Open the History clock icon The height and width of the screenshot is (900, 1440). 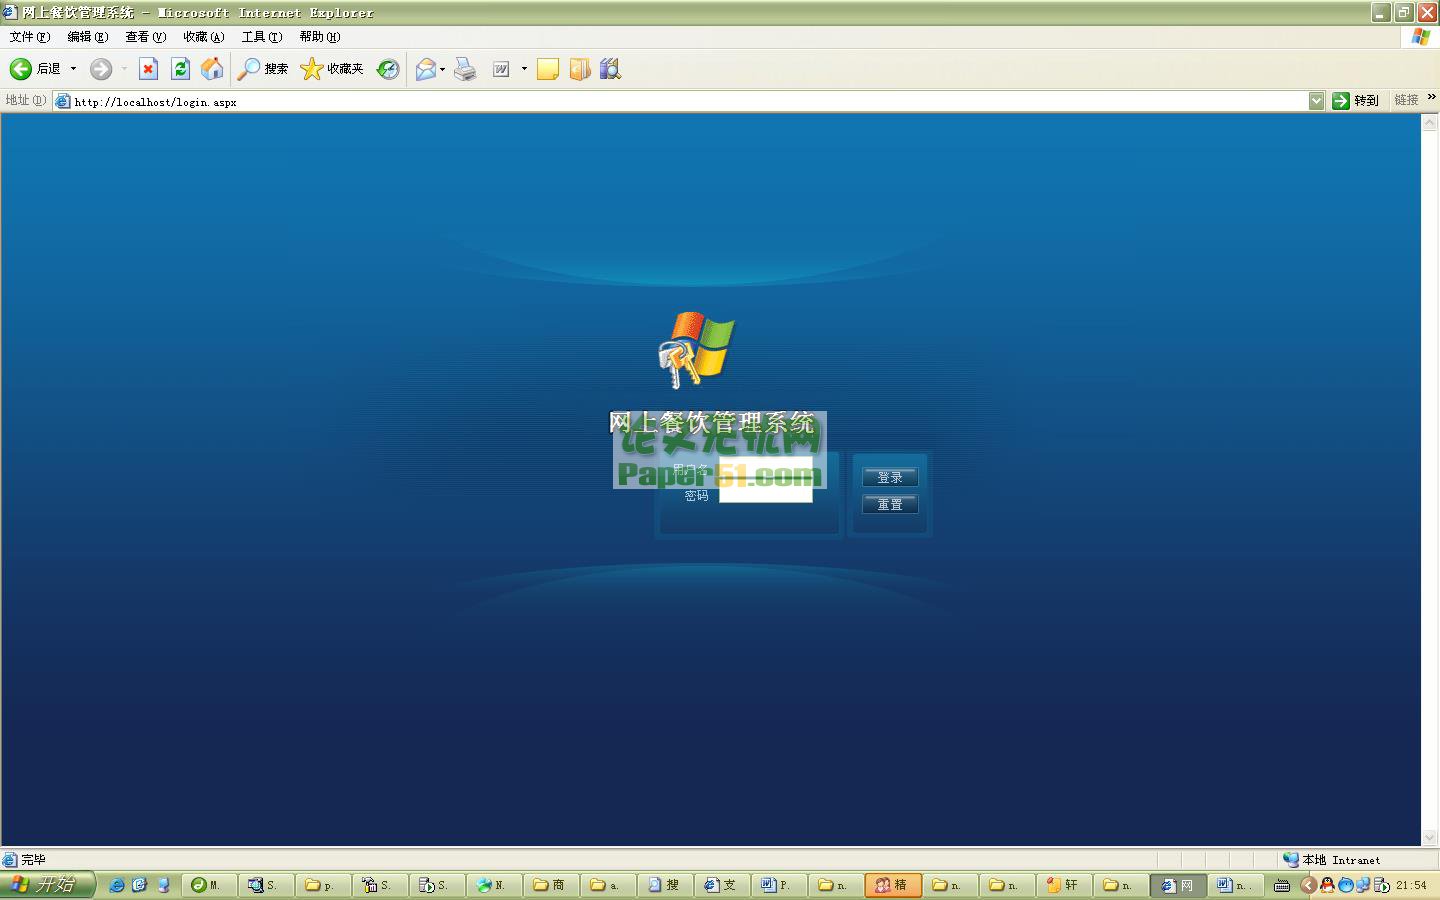click(388, 68)
